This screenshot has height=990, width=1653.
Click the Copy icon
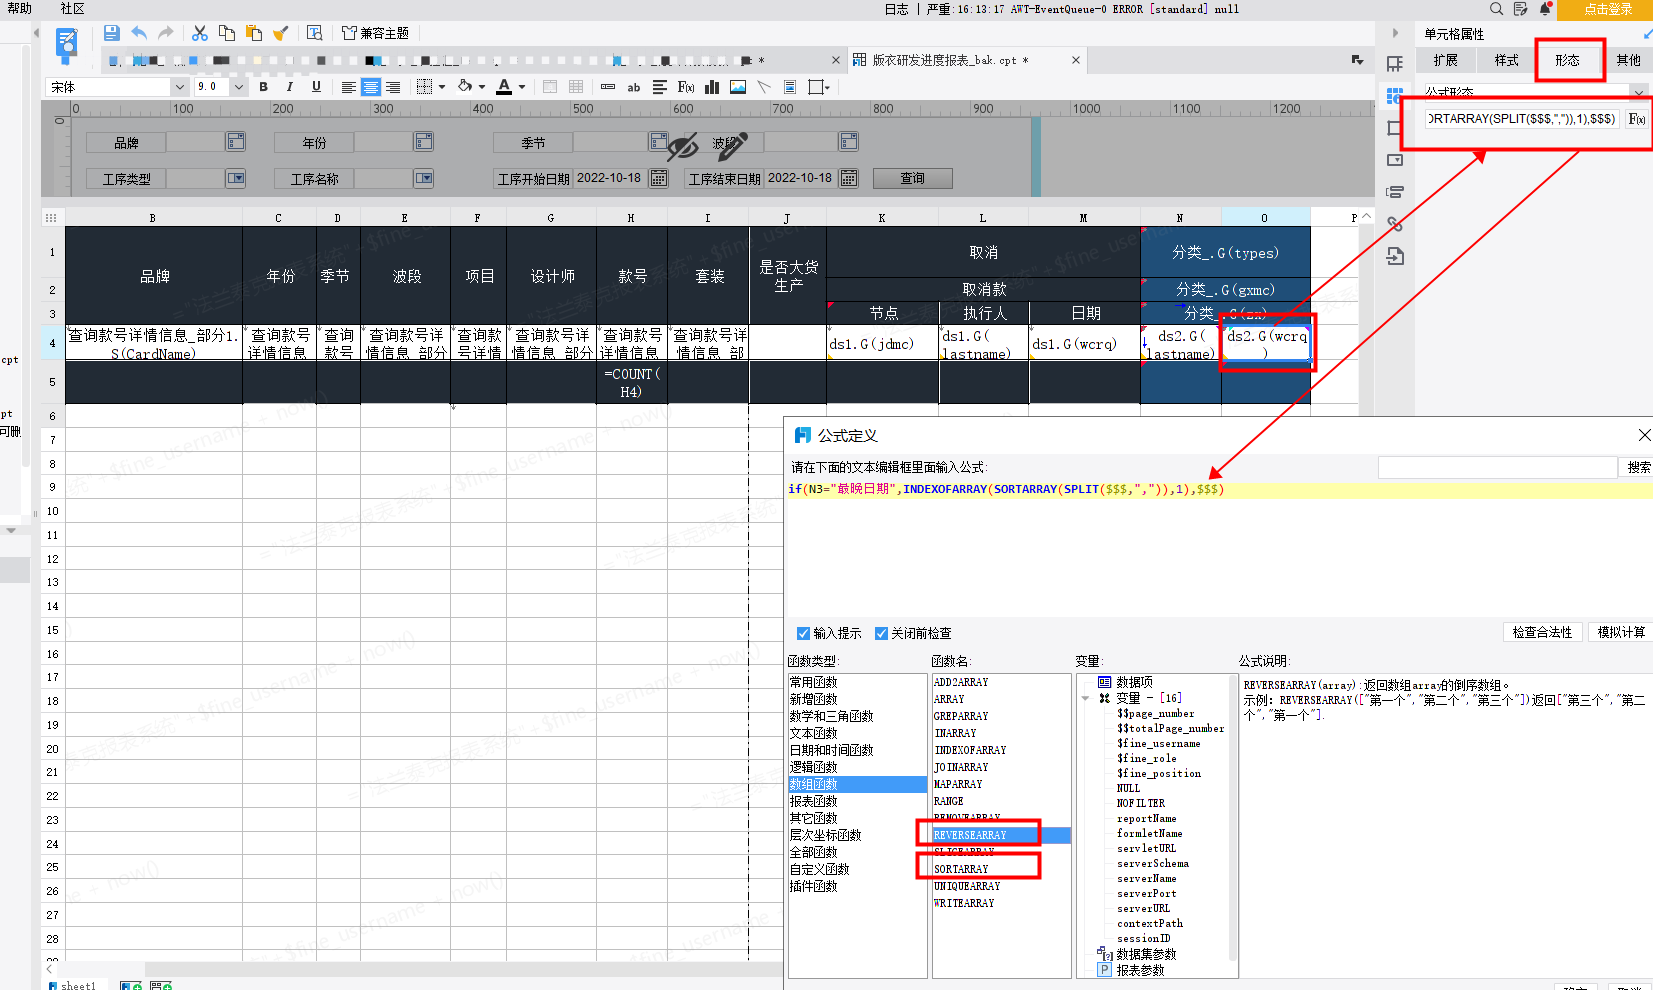[x=227, y=33]
